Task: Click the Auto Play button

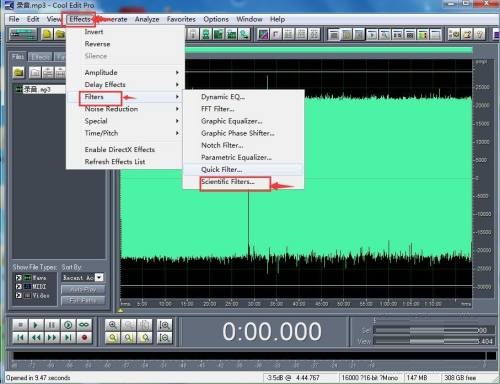Action: tap(83, 290)
